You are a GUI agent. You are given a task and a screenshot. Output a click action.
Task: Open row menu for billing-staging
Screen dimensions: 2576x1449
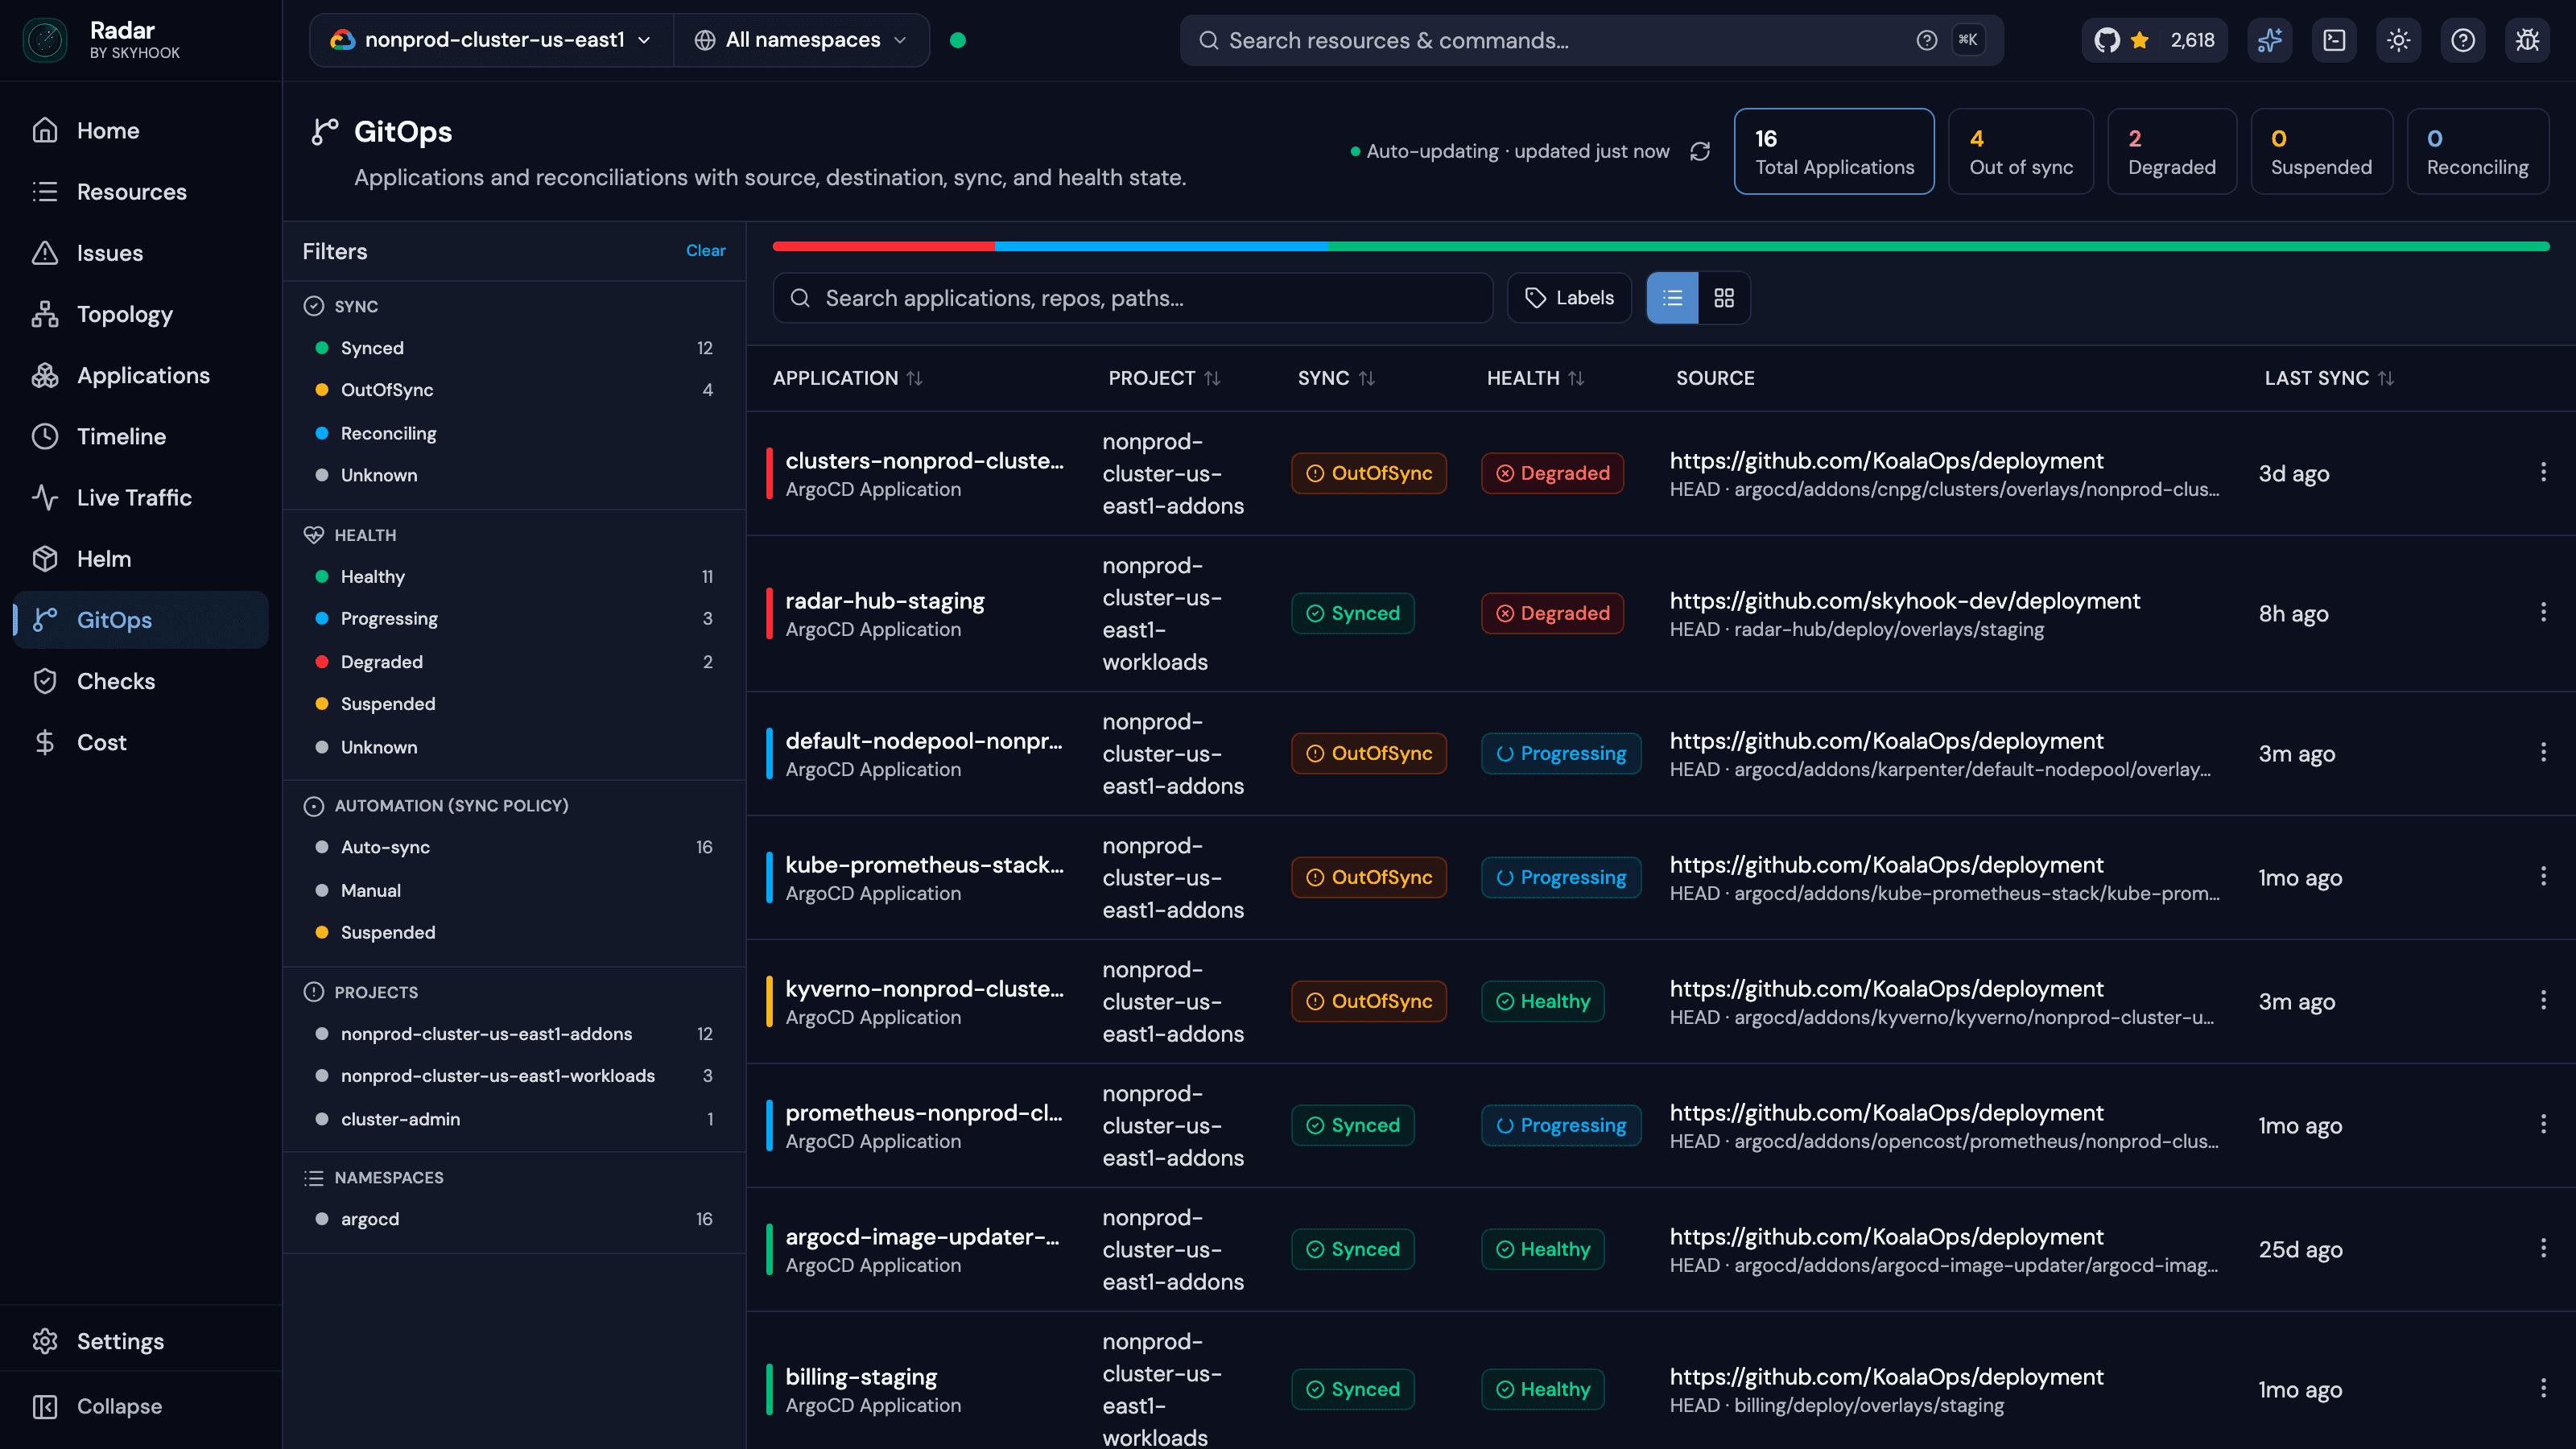pos(2543,1388)
